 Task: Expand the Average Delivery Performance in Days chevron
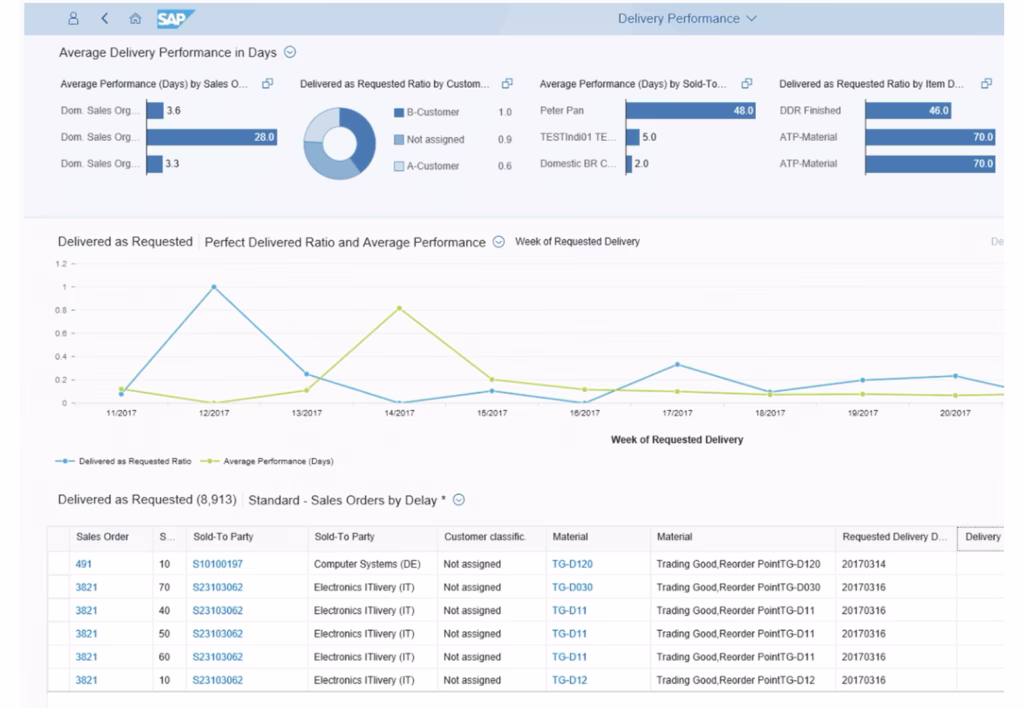pos(290,52)
